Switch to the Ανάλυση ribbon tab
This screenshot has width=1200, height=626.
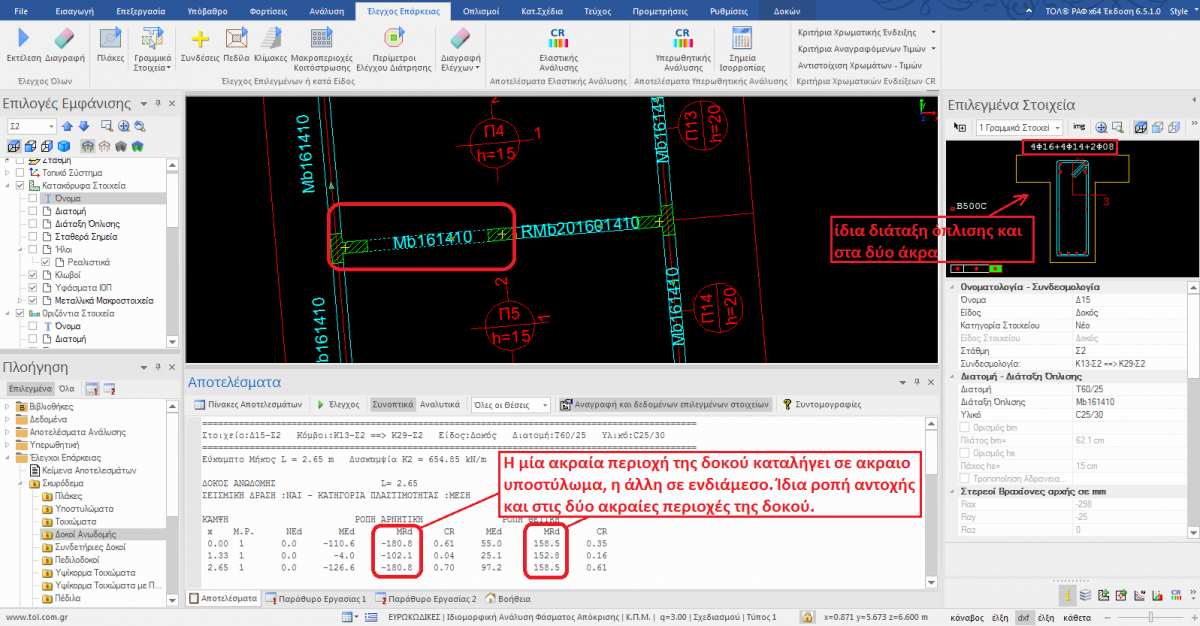325,9
